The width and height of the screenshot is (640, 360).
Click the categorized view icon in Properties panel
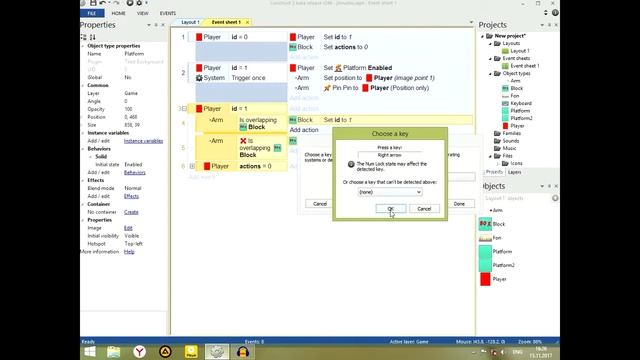(x=84, y=37)
